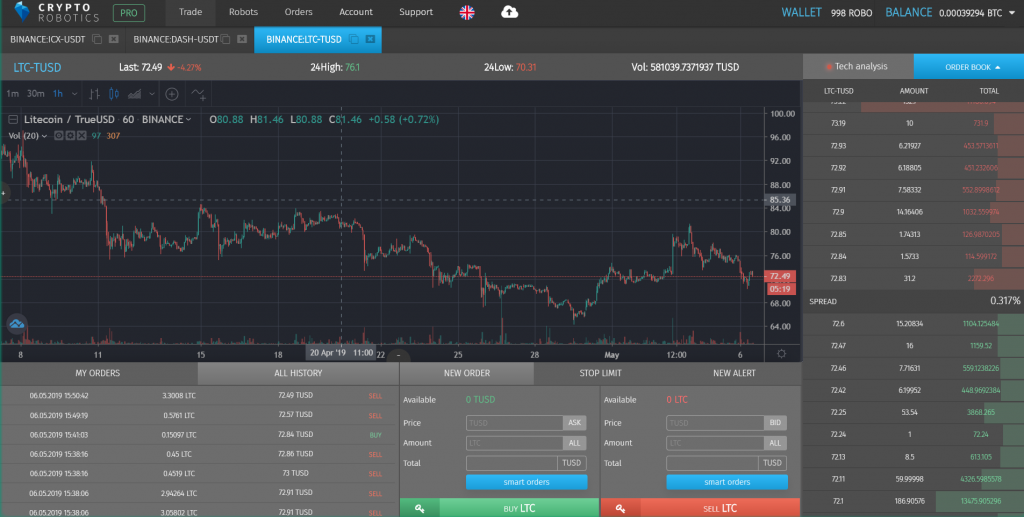Select the 1h chart interval
The height and width of the screenshot is (517, 1024).
(58, 94)
